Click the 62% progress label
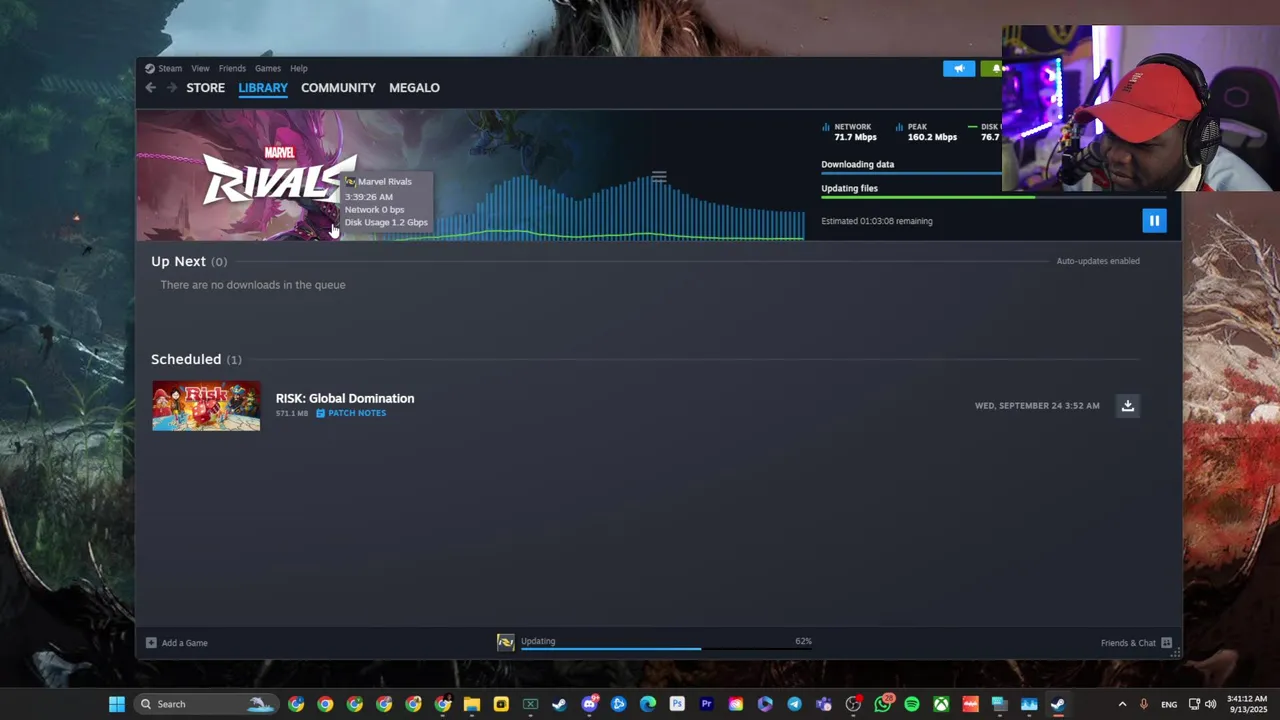The image size is (1280, 720). [803, 641]
